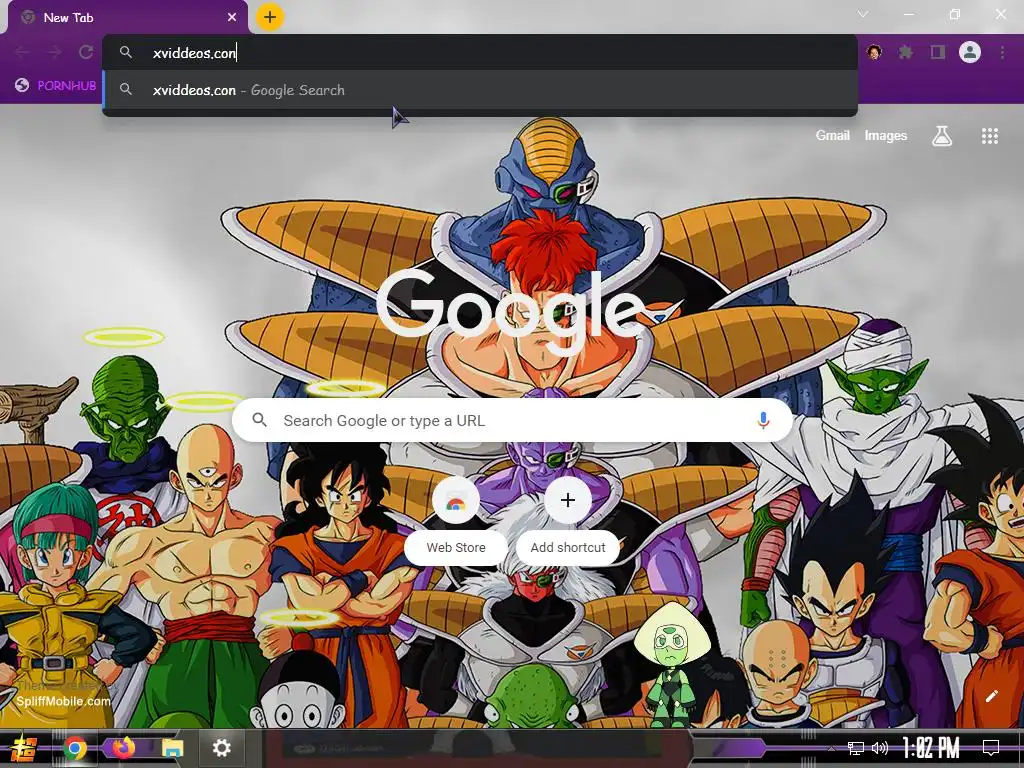The height and width of the screenshot is (768, 1024).
Task: Click the Google search box
Action: (513, 421)
